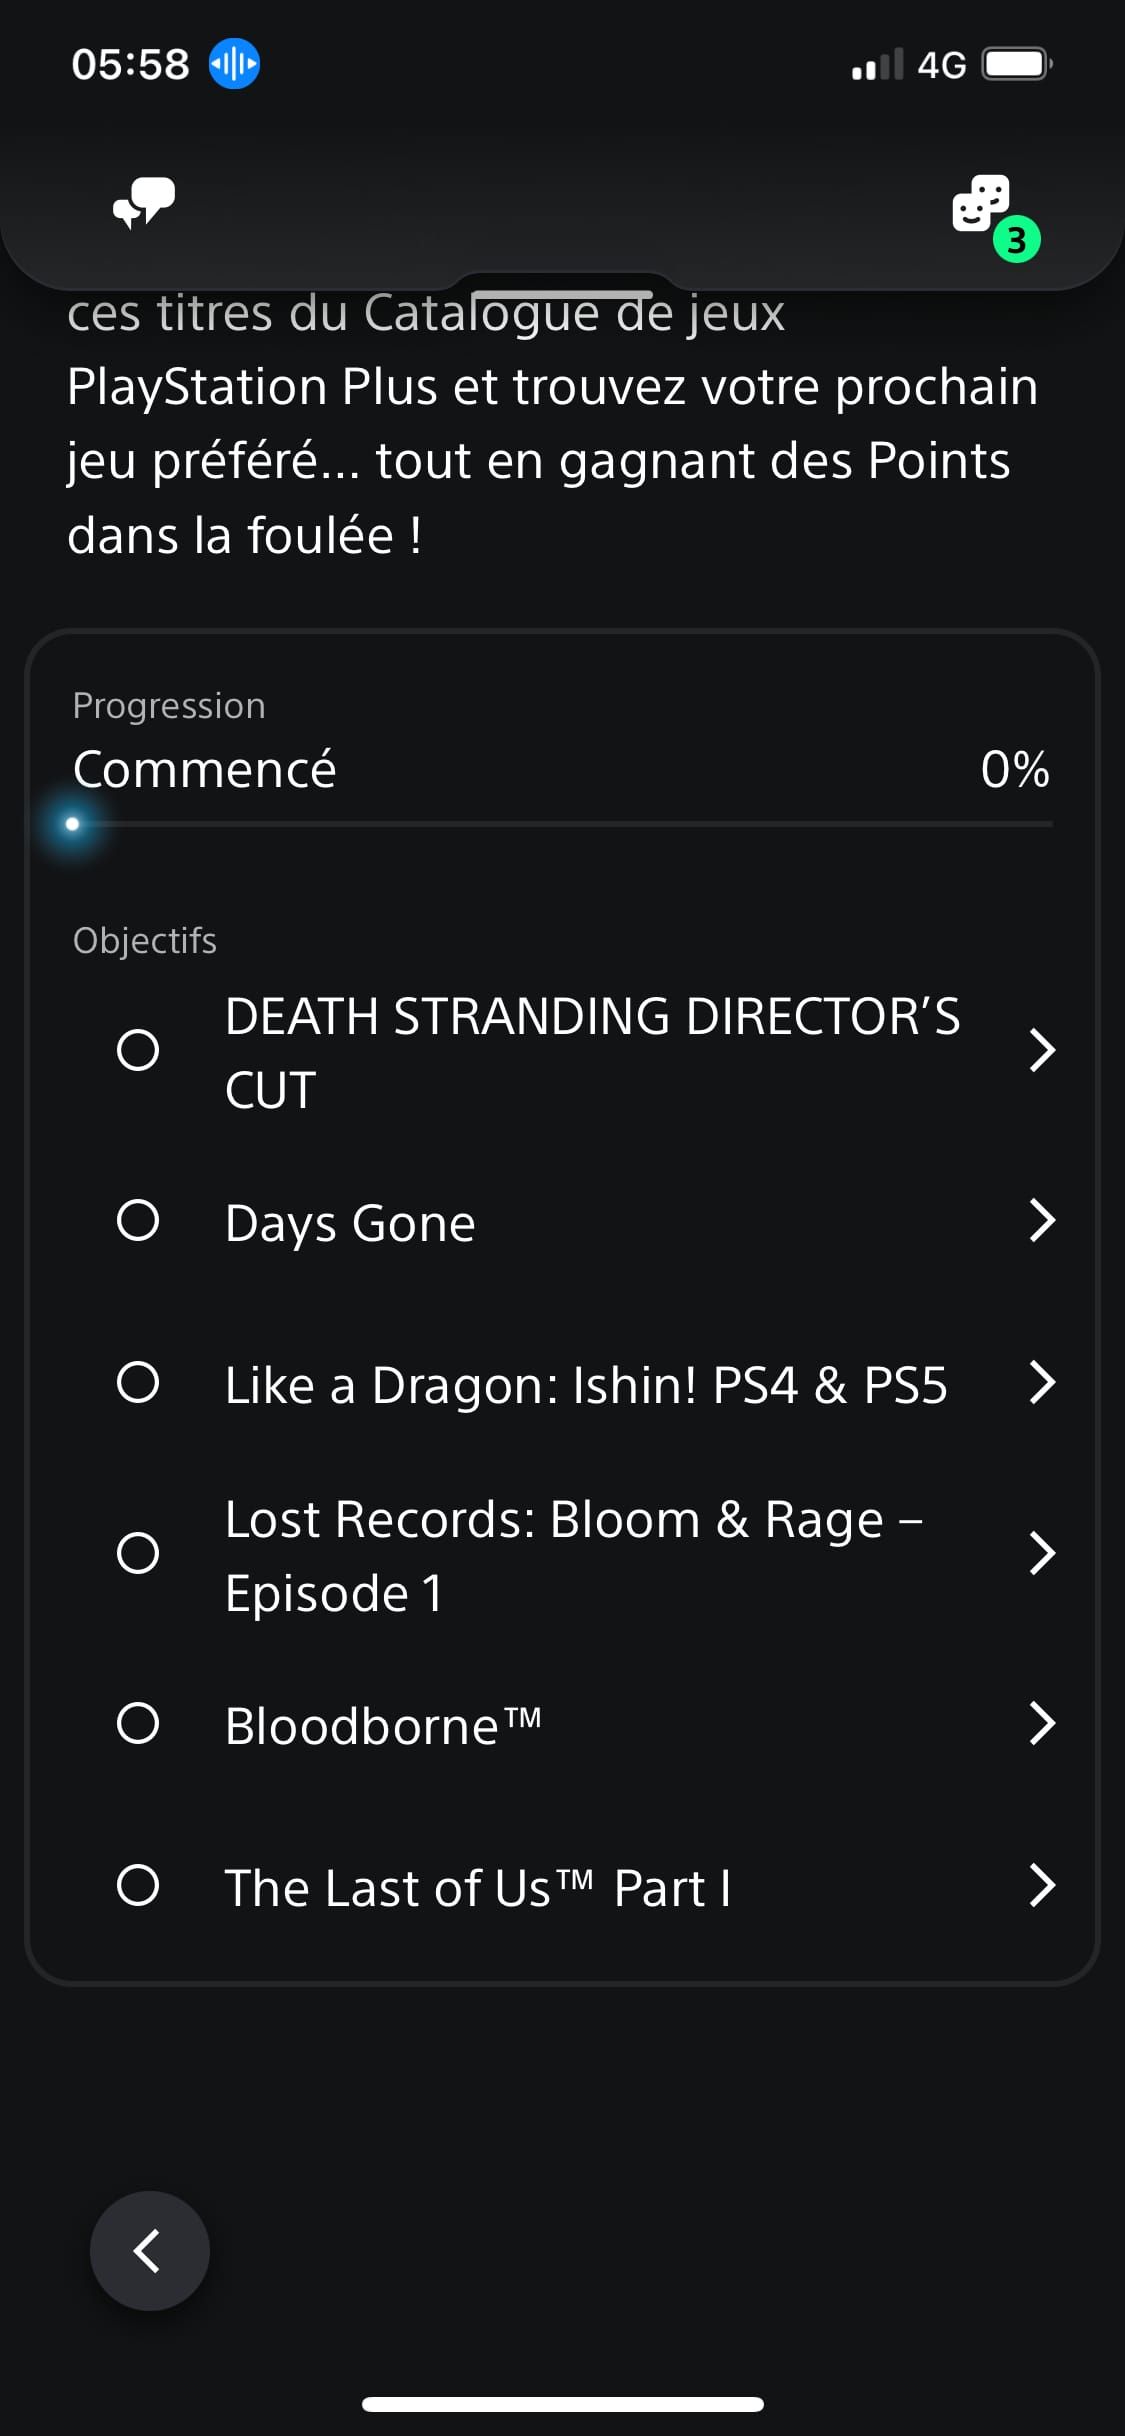Tap the blue audio waveform status icon

pyautogui.click(x=234, y=64)
